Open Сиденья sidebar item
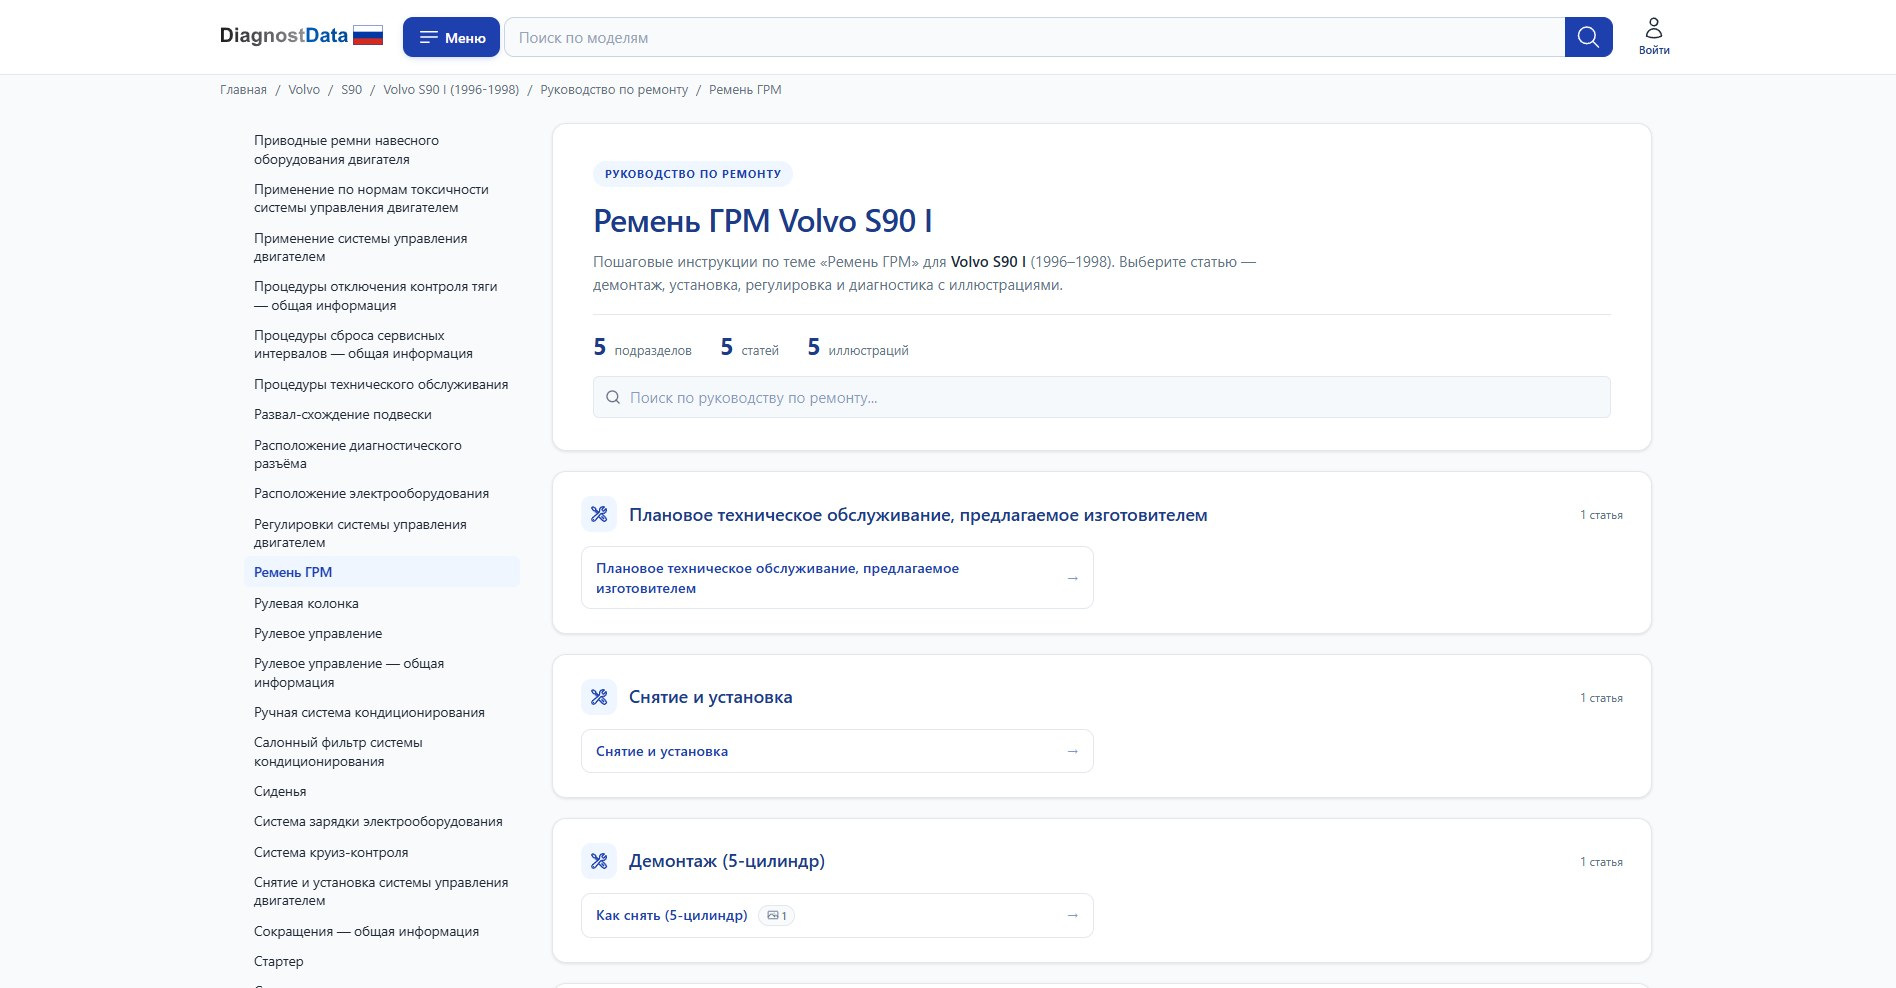 pyautogui.click(x=381, y=791)
